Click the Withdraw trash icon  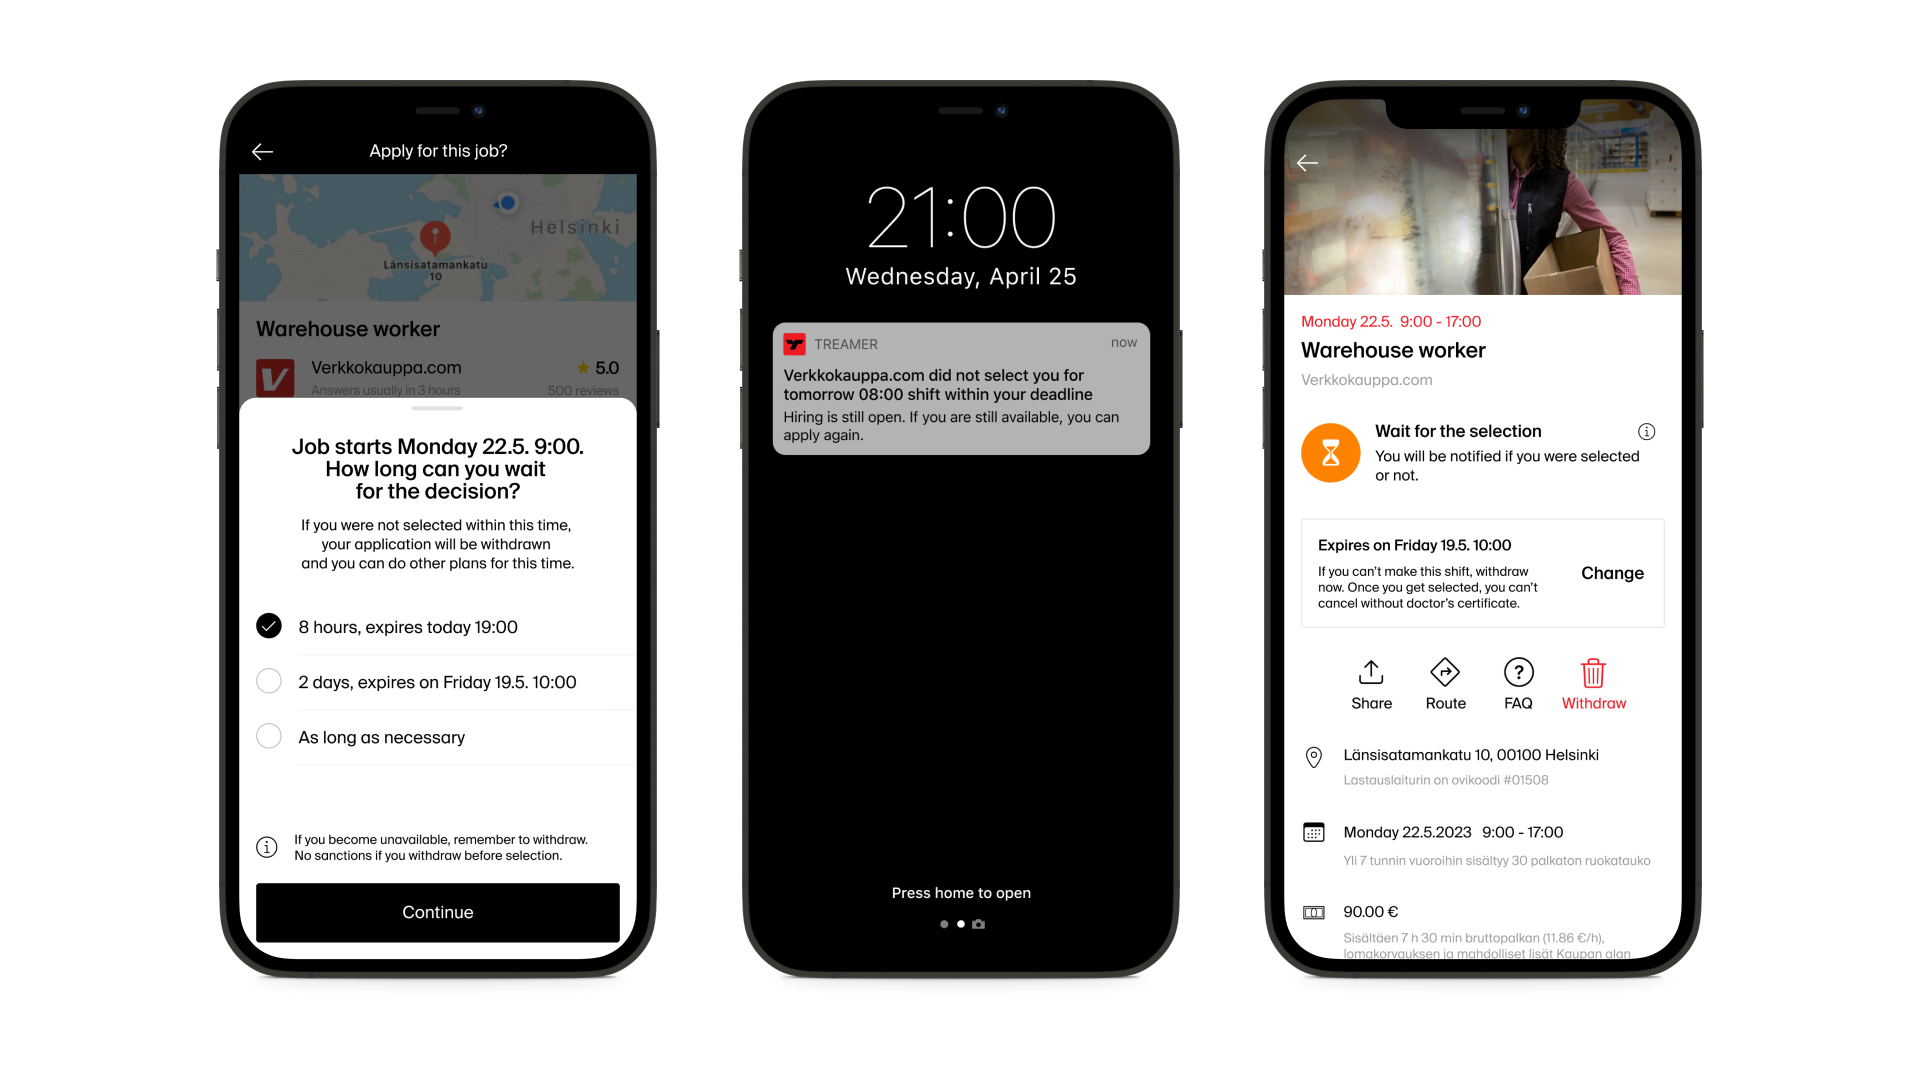click(1592, 674)
